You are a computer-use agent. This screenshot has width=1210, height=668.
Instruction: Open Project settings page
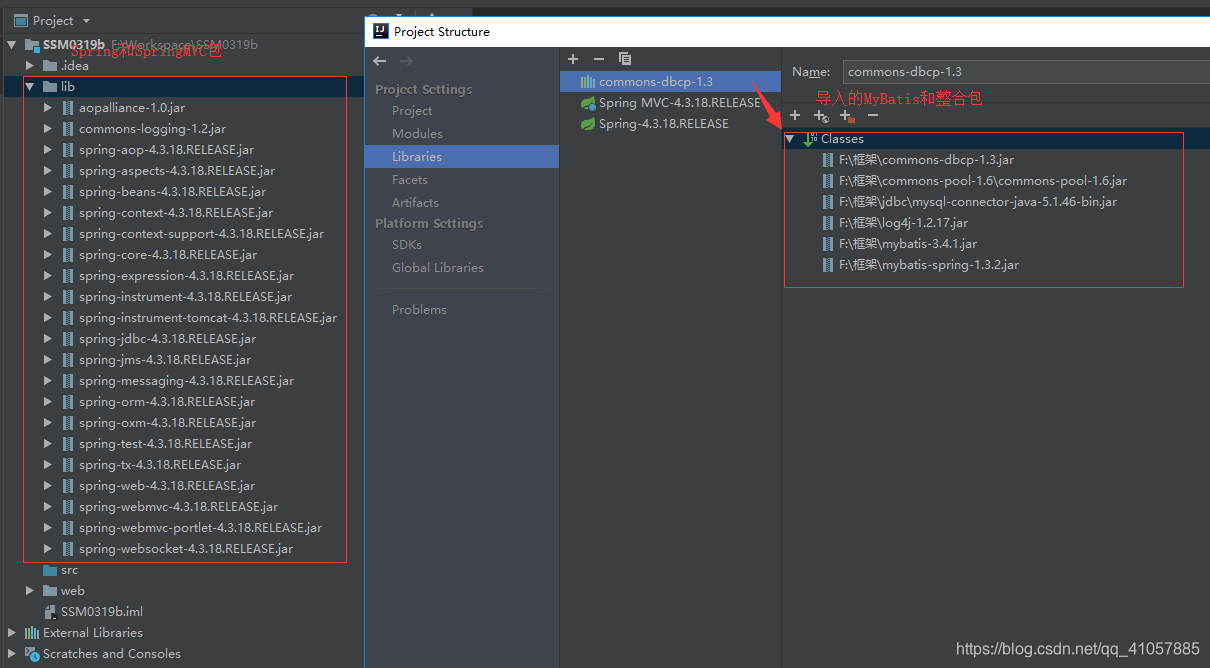pyautogui.click(x=412, y=111)
